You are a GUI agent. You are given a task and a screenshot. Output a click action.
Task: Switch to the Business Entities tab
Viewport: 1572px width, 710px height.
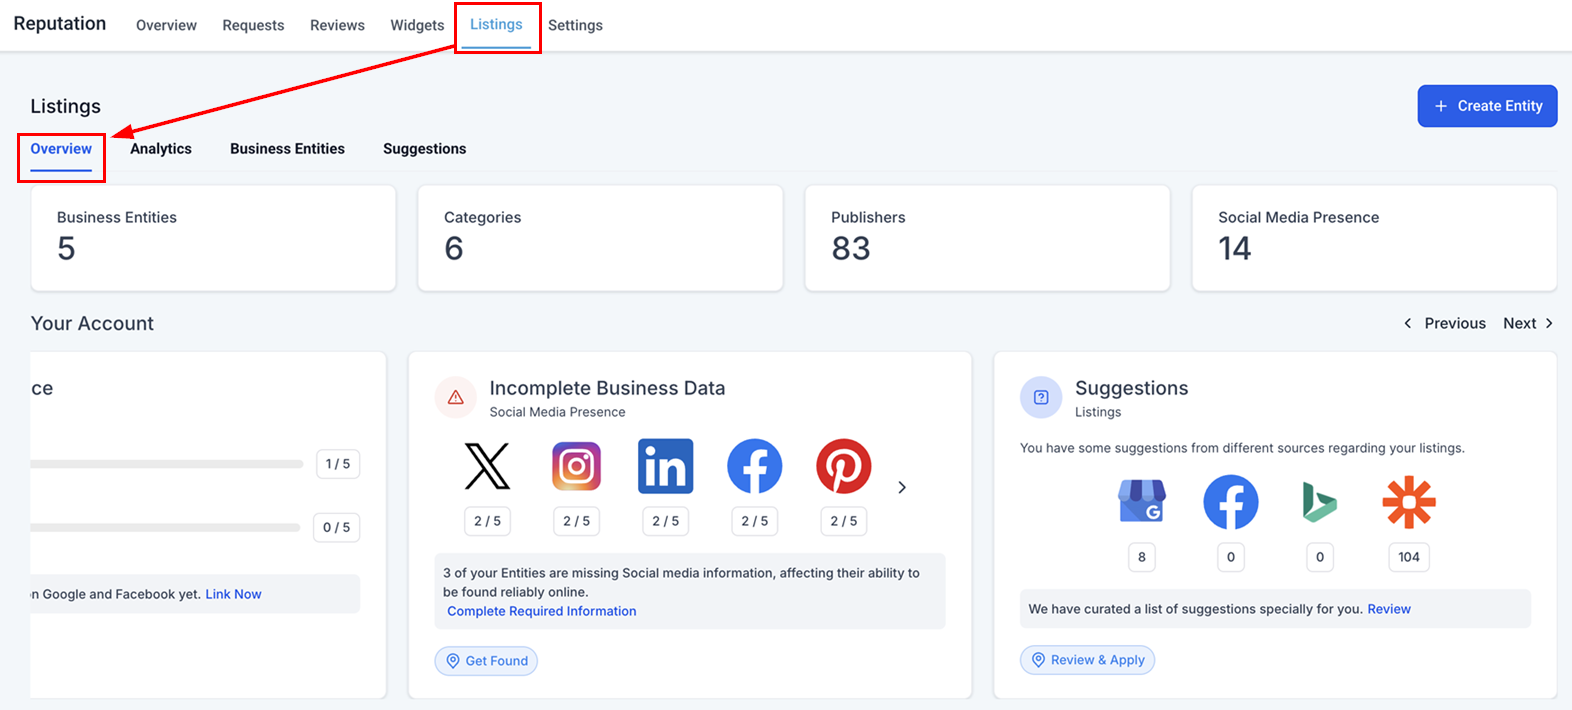(287, 149)
